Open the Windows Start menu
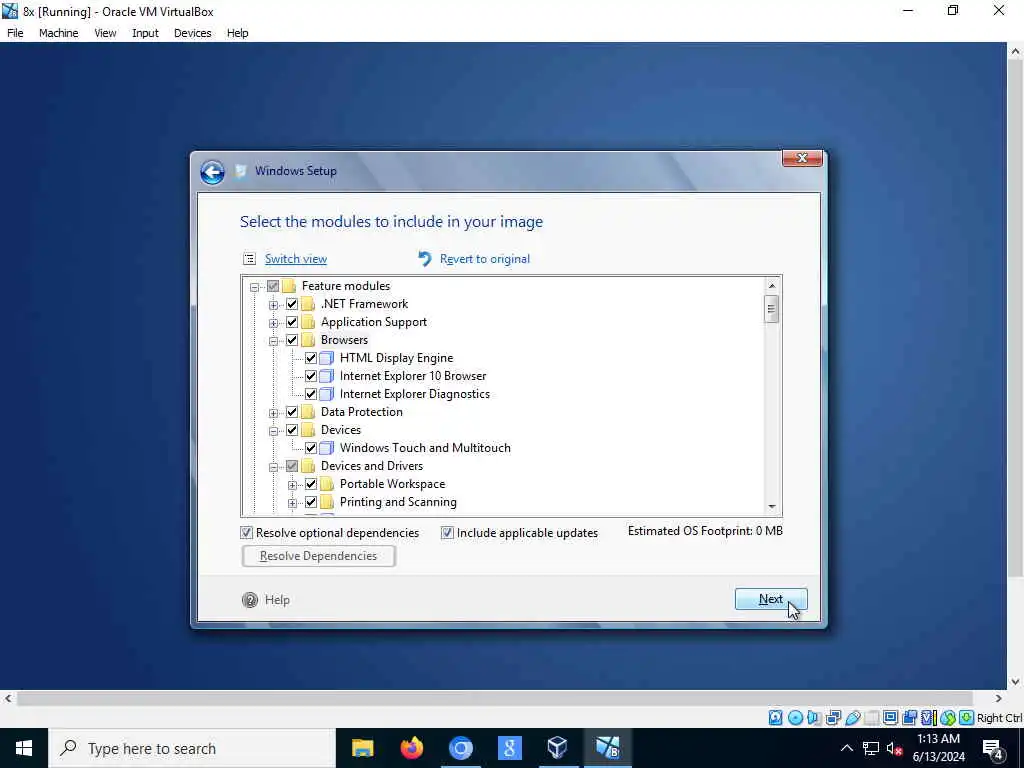Viewport: 1024px width, 768px height. pos(24,748)
